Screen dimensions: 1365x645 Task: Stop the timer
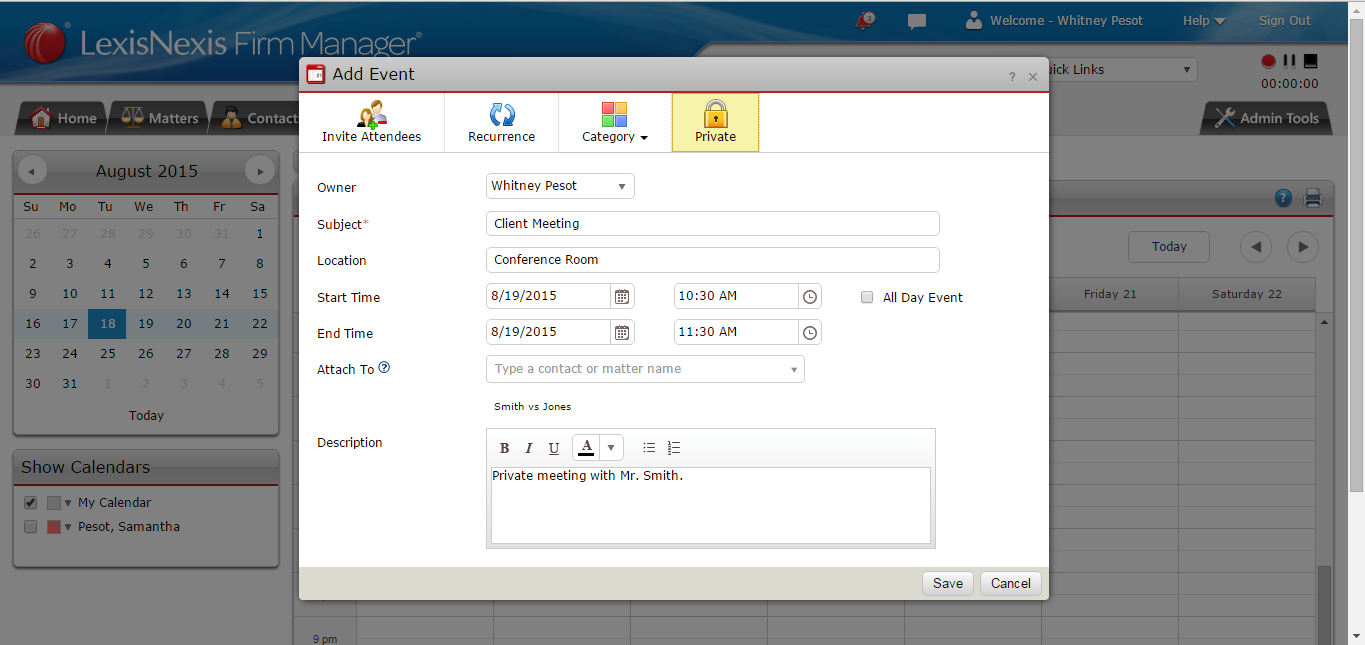pos(1311,61)
